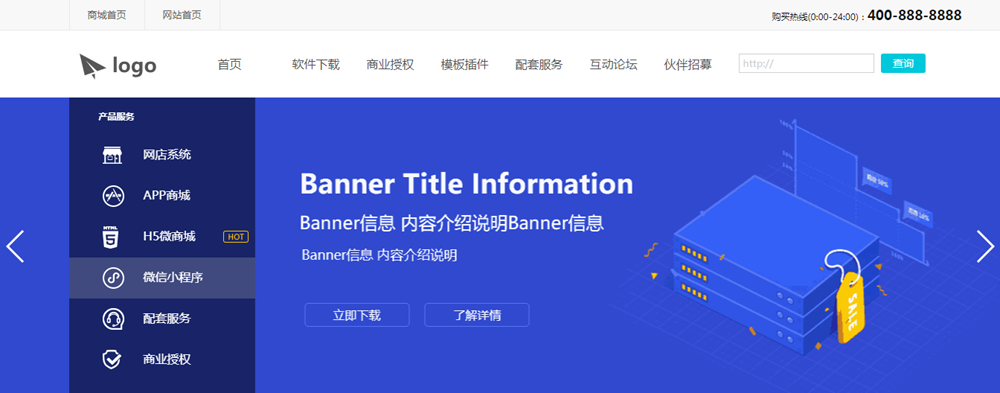Click the 了解详情 banner button
The width and height of the screenshot is (1000, 393).
(476, 315)
